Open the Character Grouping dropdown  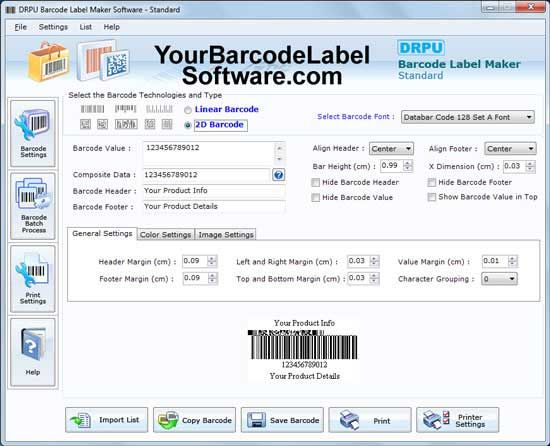tap(499, 279)
